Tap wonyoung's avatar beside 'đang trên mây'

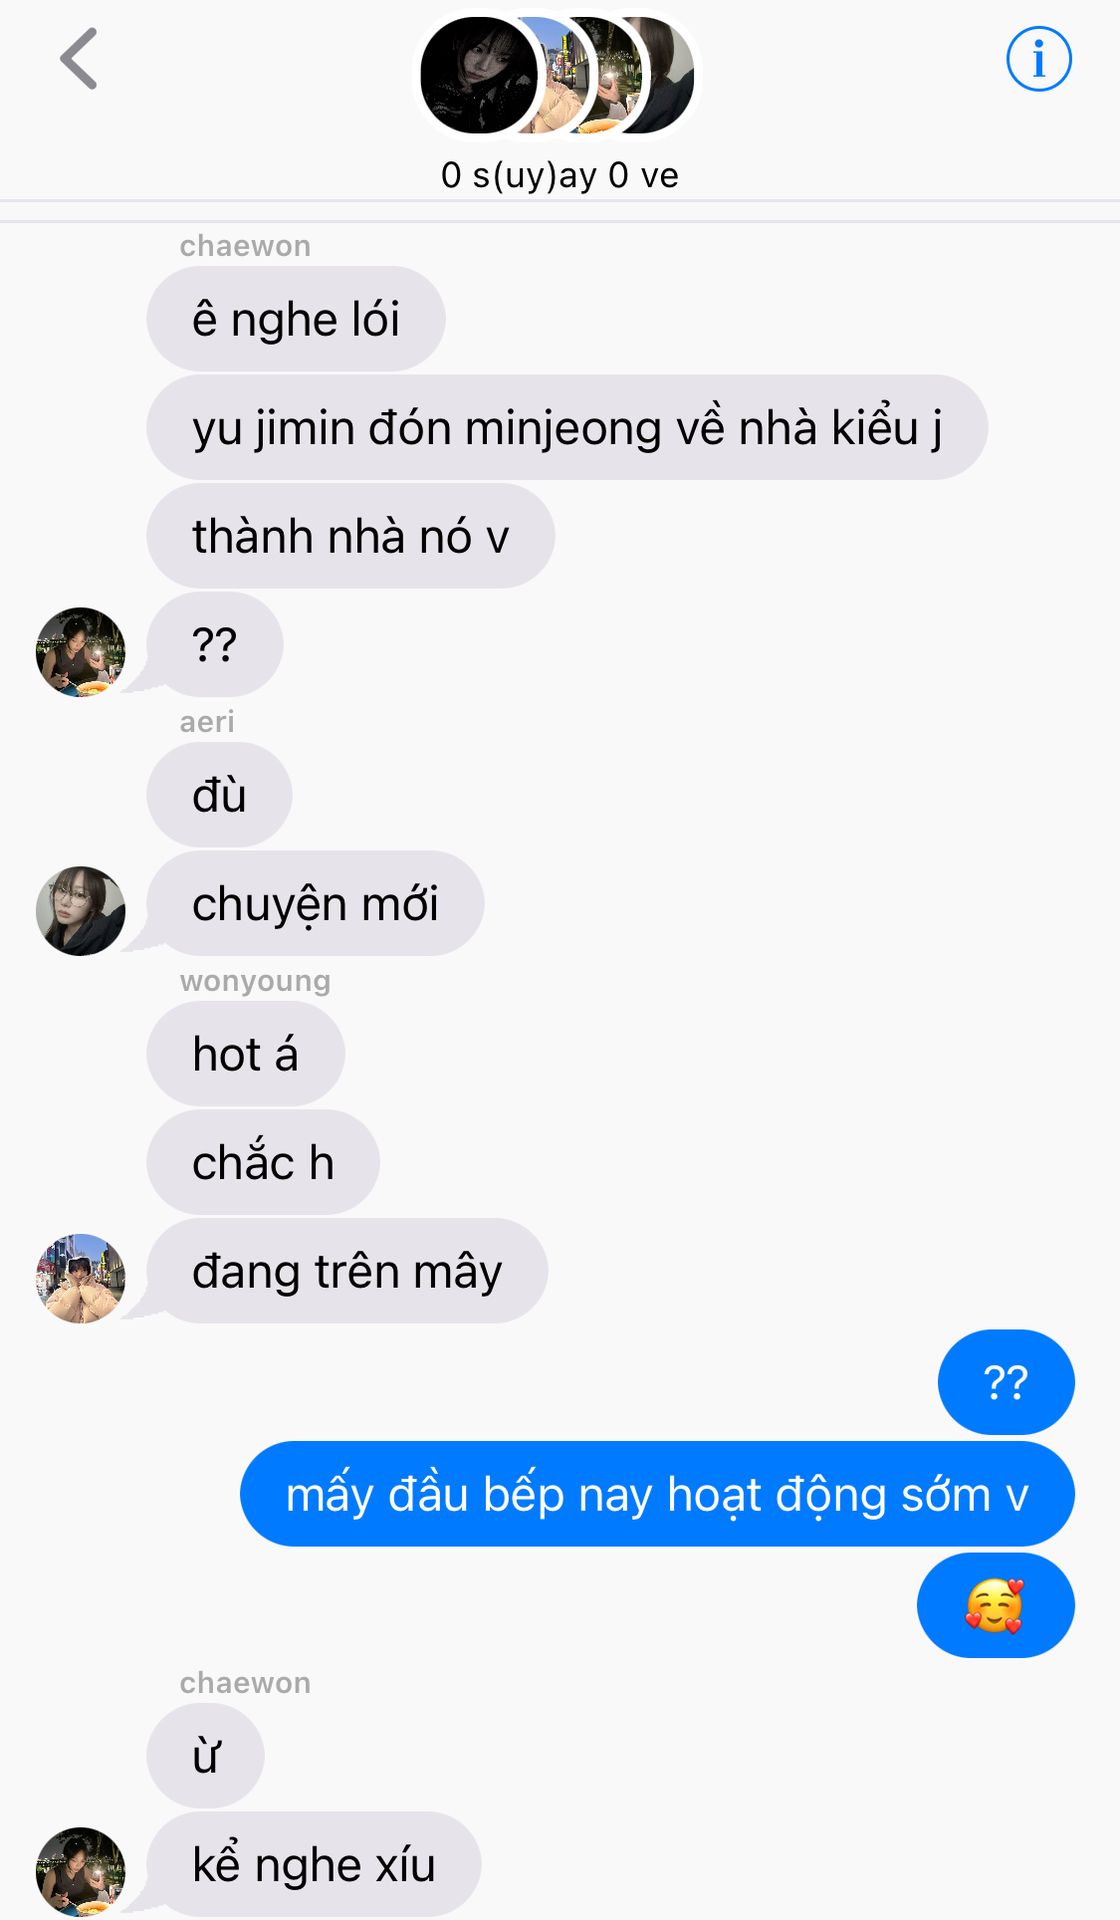tap(81, 1279)
